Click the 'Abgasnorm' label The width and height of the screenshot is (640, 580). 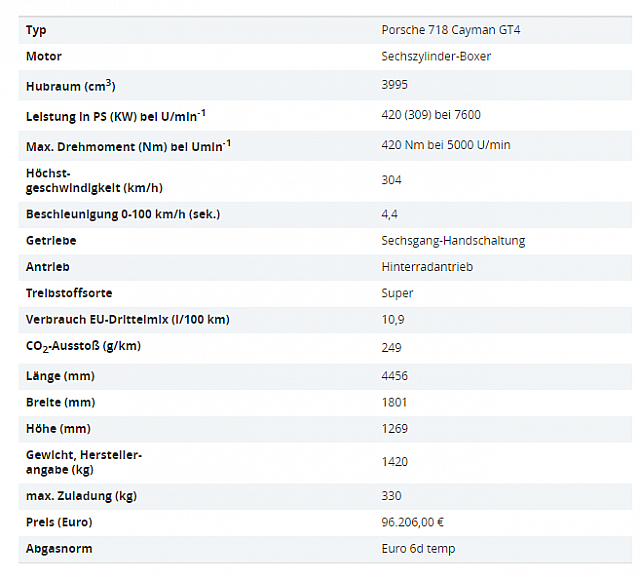[59, 549]
